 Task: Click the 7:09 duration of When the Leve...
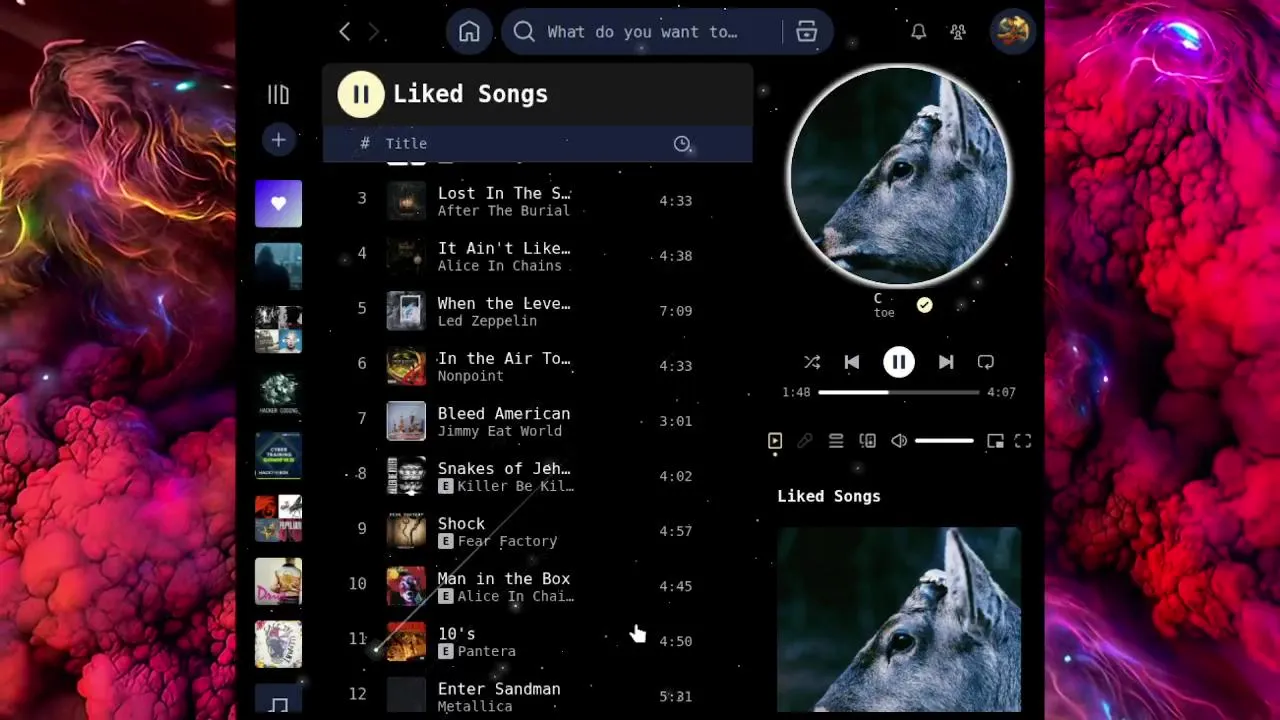click(x=676, y=311)
